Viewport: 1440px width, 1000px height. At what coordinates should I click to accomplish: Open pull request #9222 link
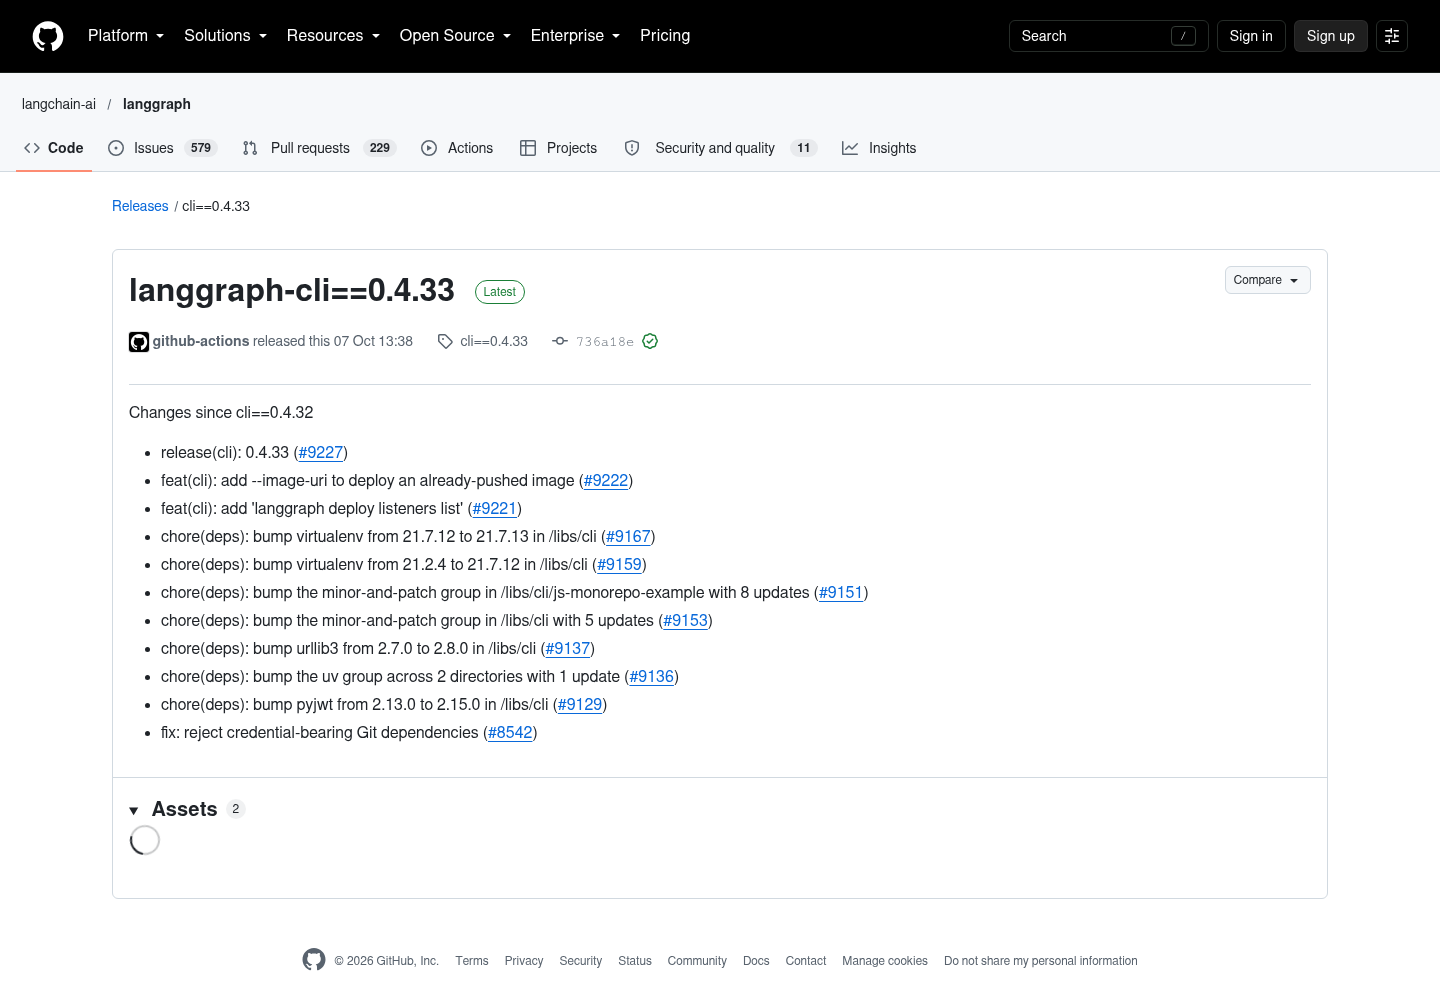(606, 481)
